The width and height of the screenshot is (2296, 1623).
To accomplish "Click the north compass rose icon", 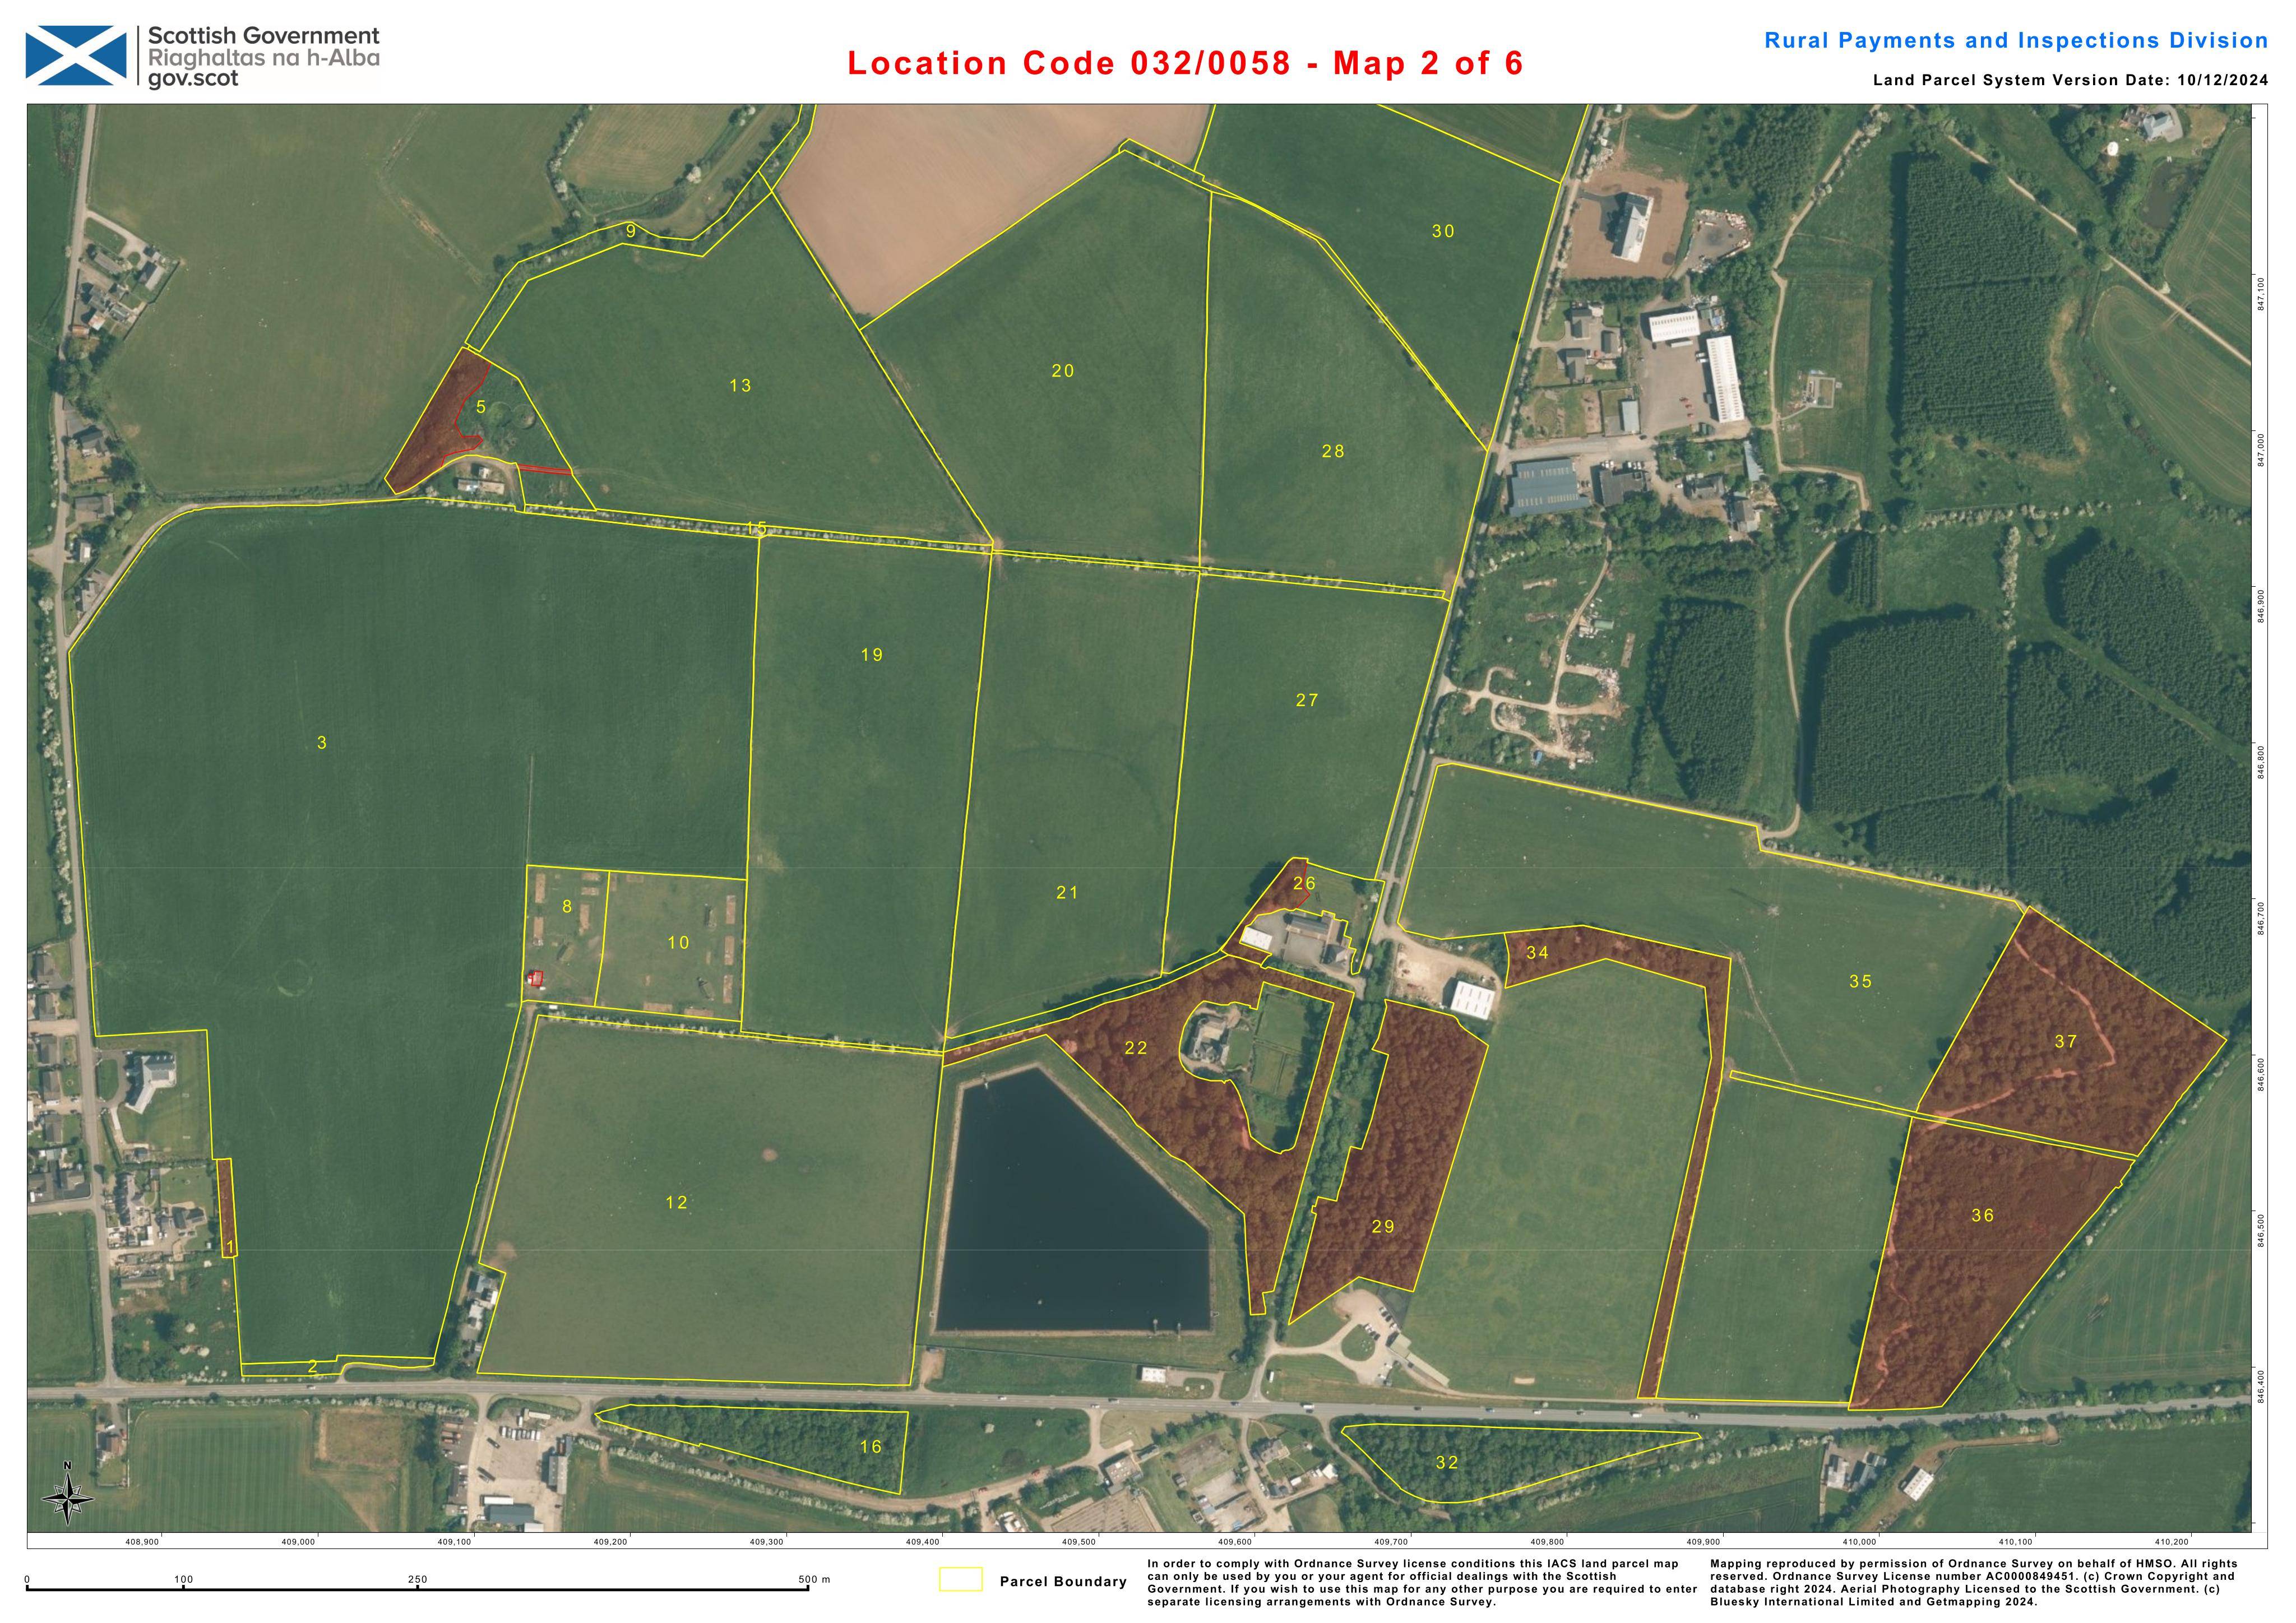I will 67,1493.
